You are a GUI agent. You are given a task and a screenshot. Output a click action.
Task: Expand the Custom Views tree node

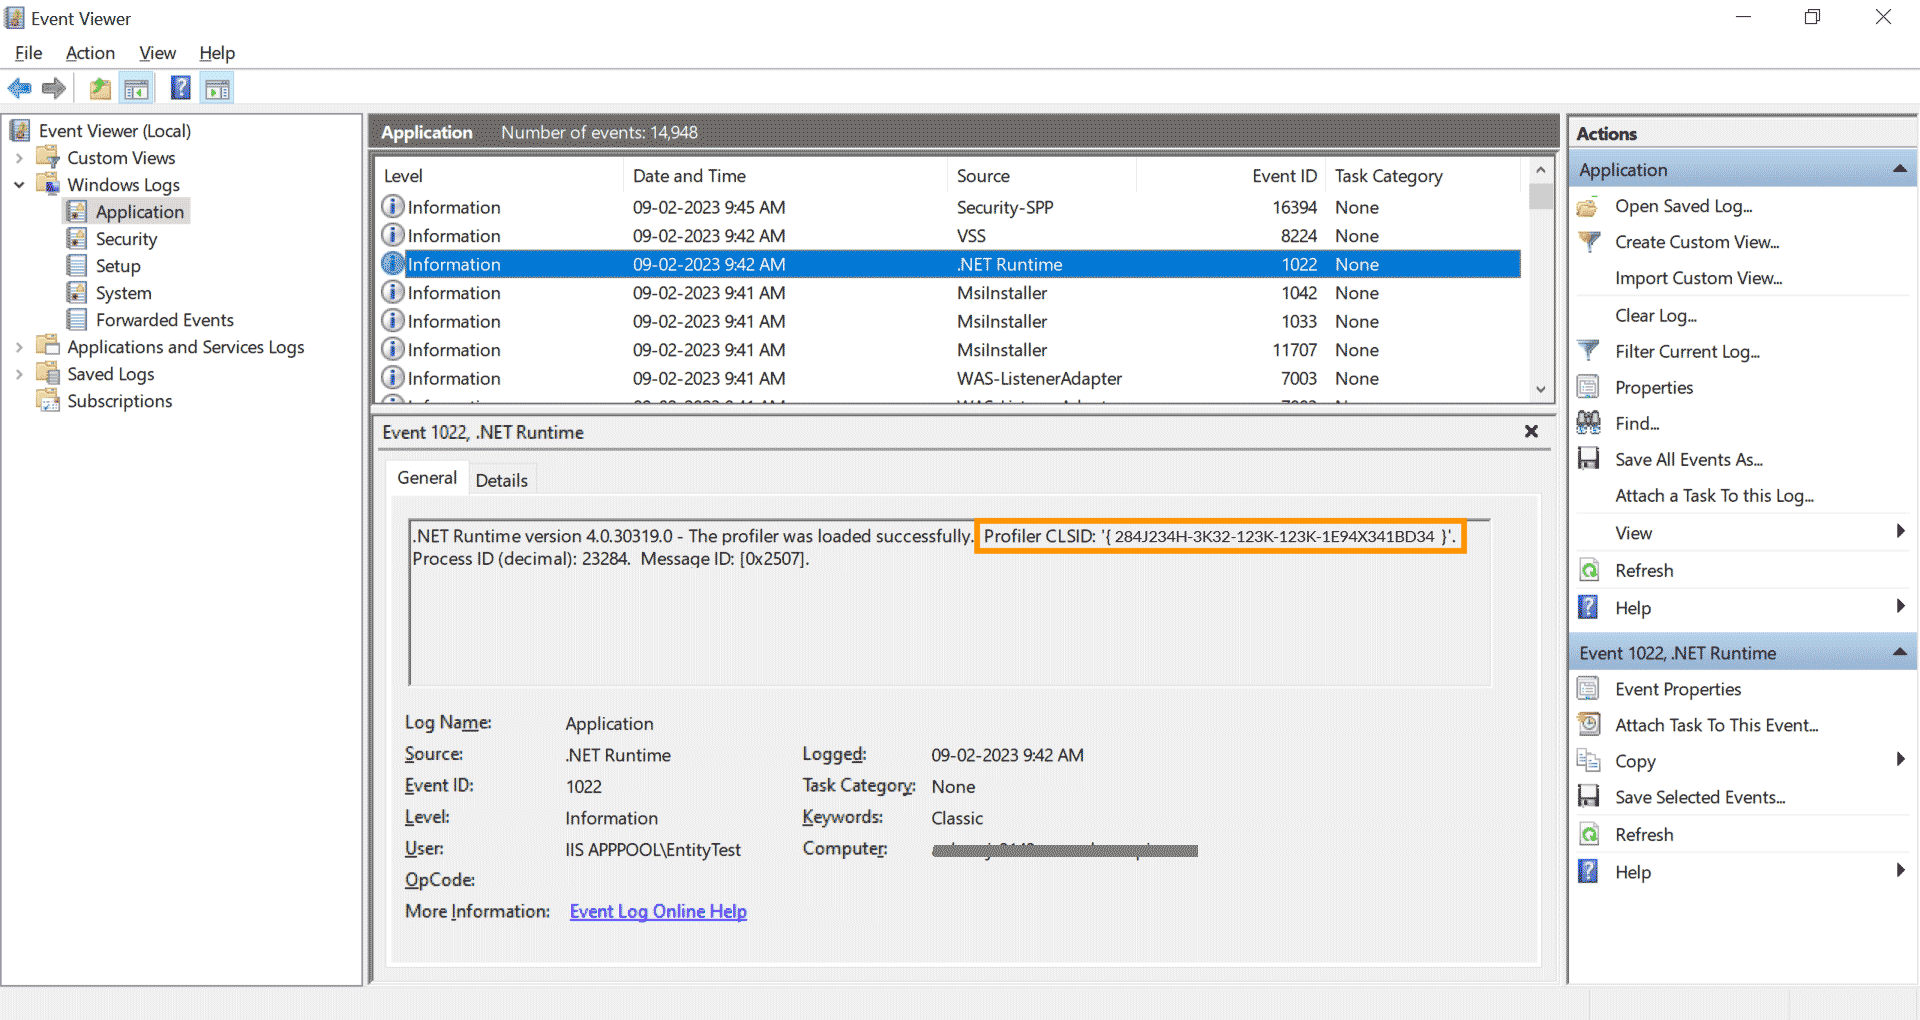[x=19, y=158]
